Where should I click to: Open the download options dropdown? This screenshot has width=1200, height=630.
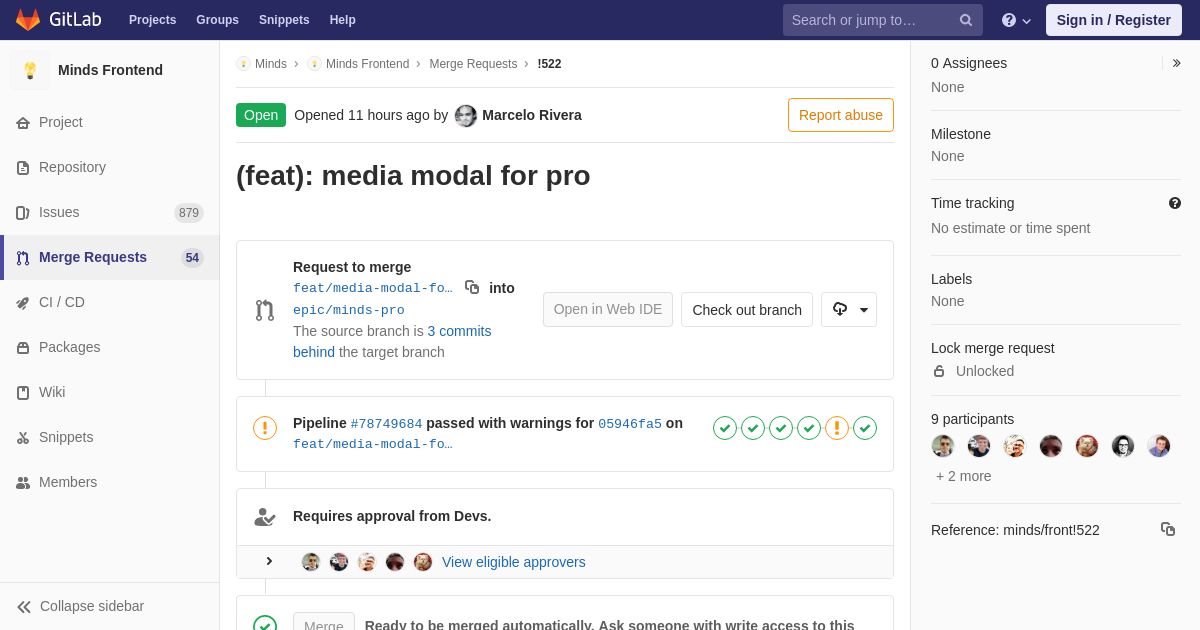849,310
